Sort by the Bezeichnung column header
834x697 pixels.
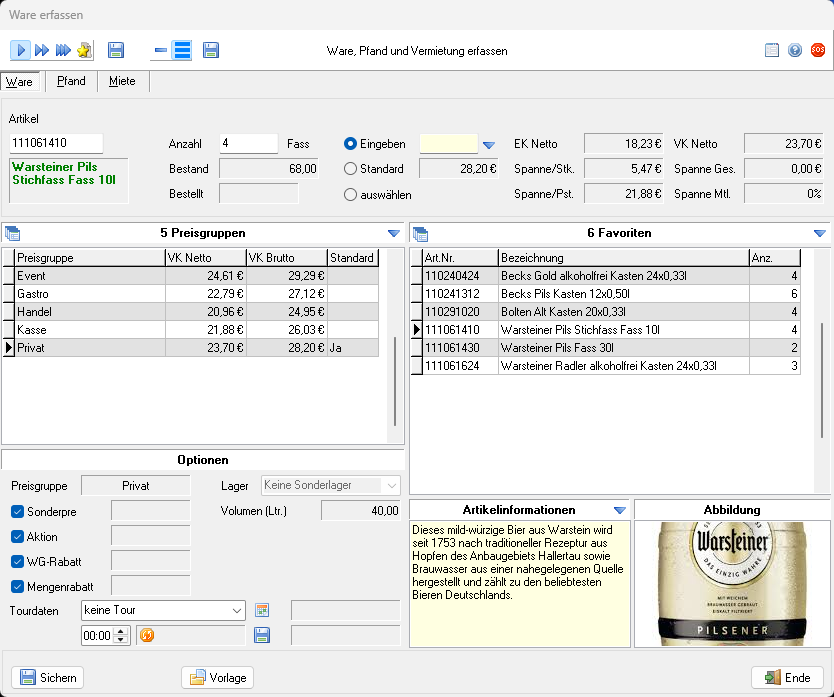623,258
